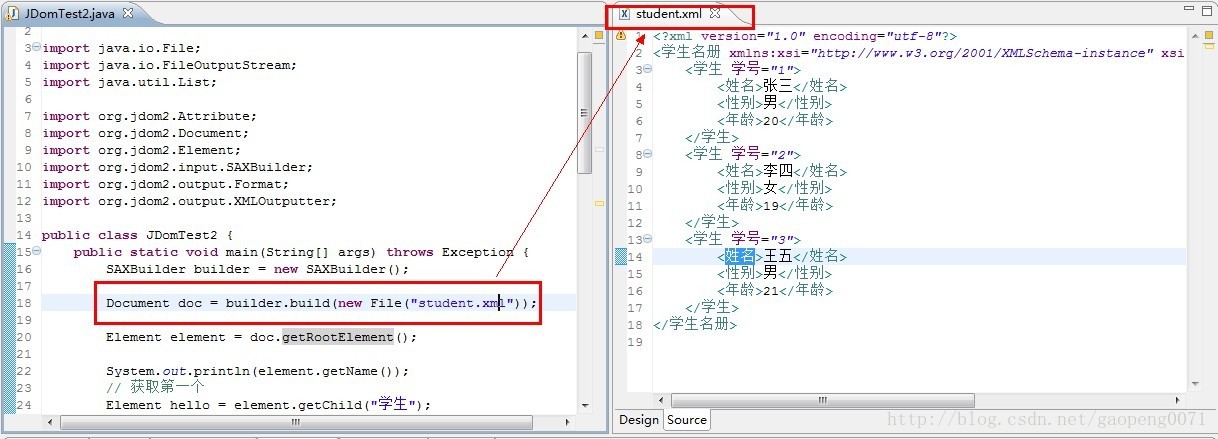Click the '<年龄>19</年龄>' line

(x=775, y=206)
